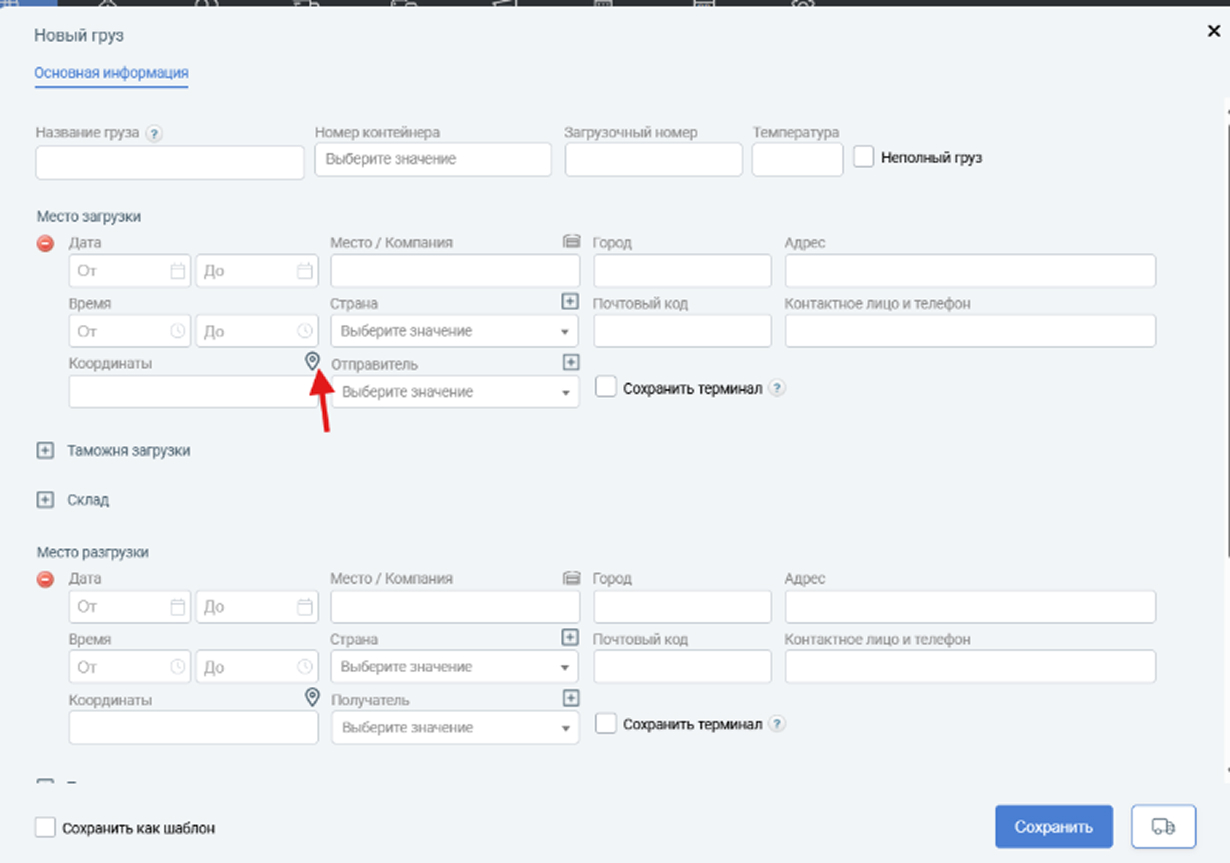Remove unloading place with red minus icon

click(x=45, y=579)
